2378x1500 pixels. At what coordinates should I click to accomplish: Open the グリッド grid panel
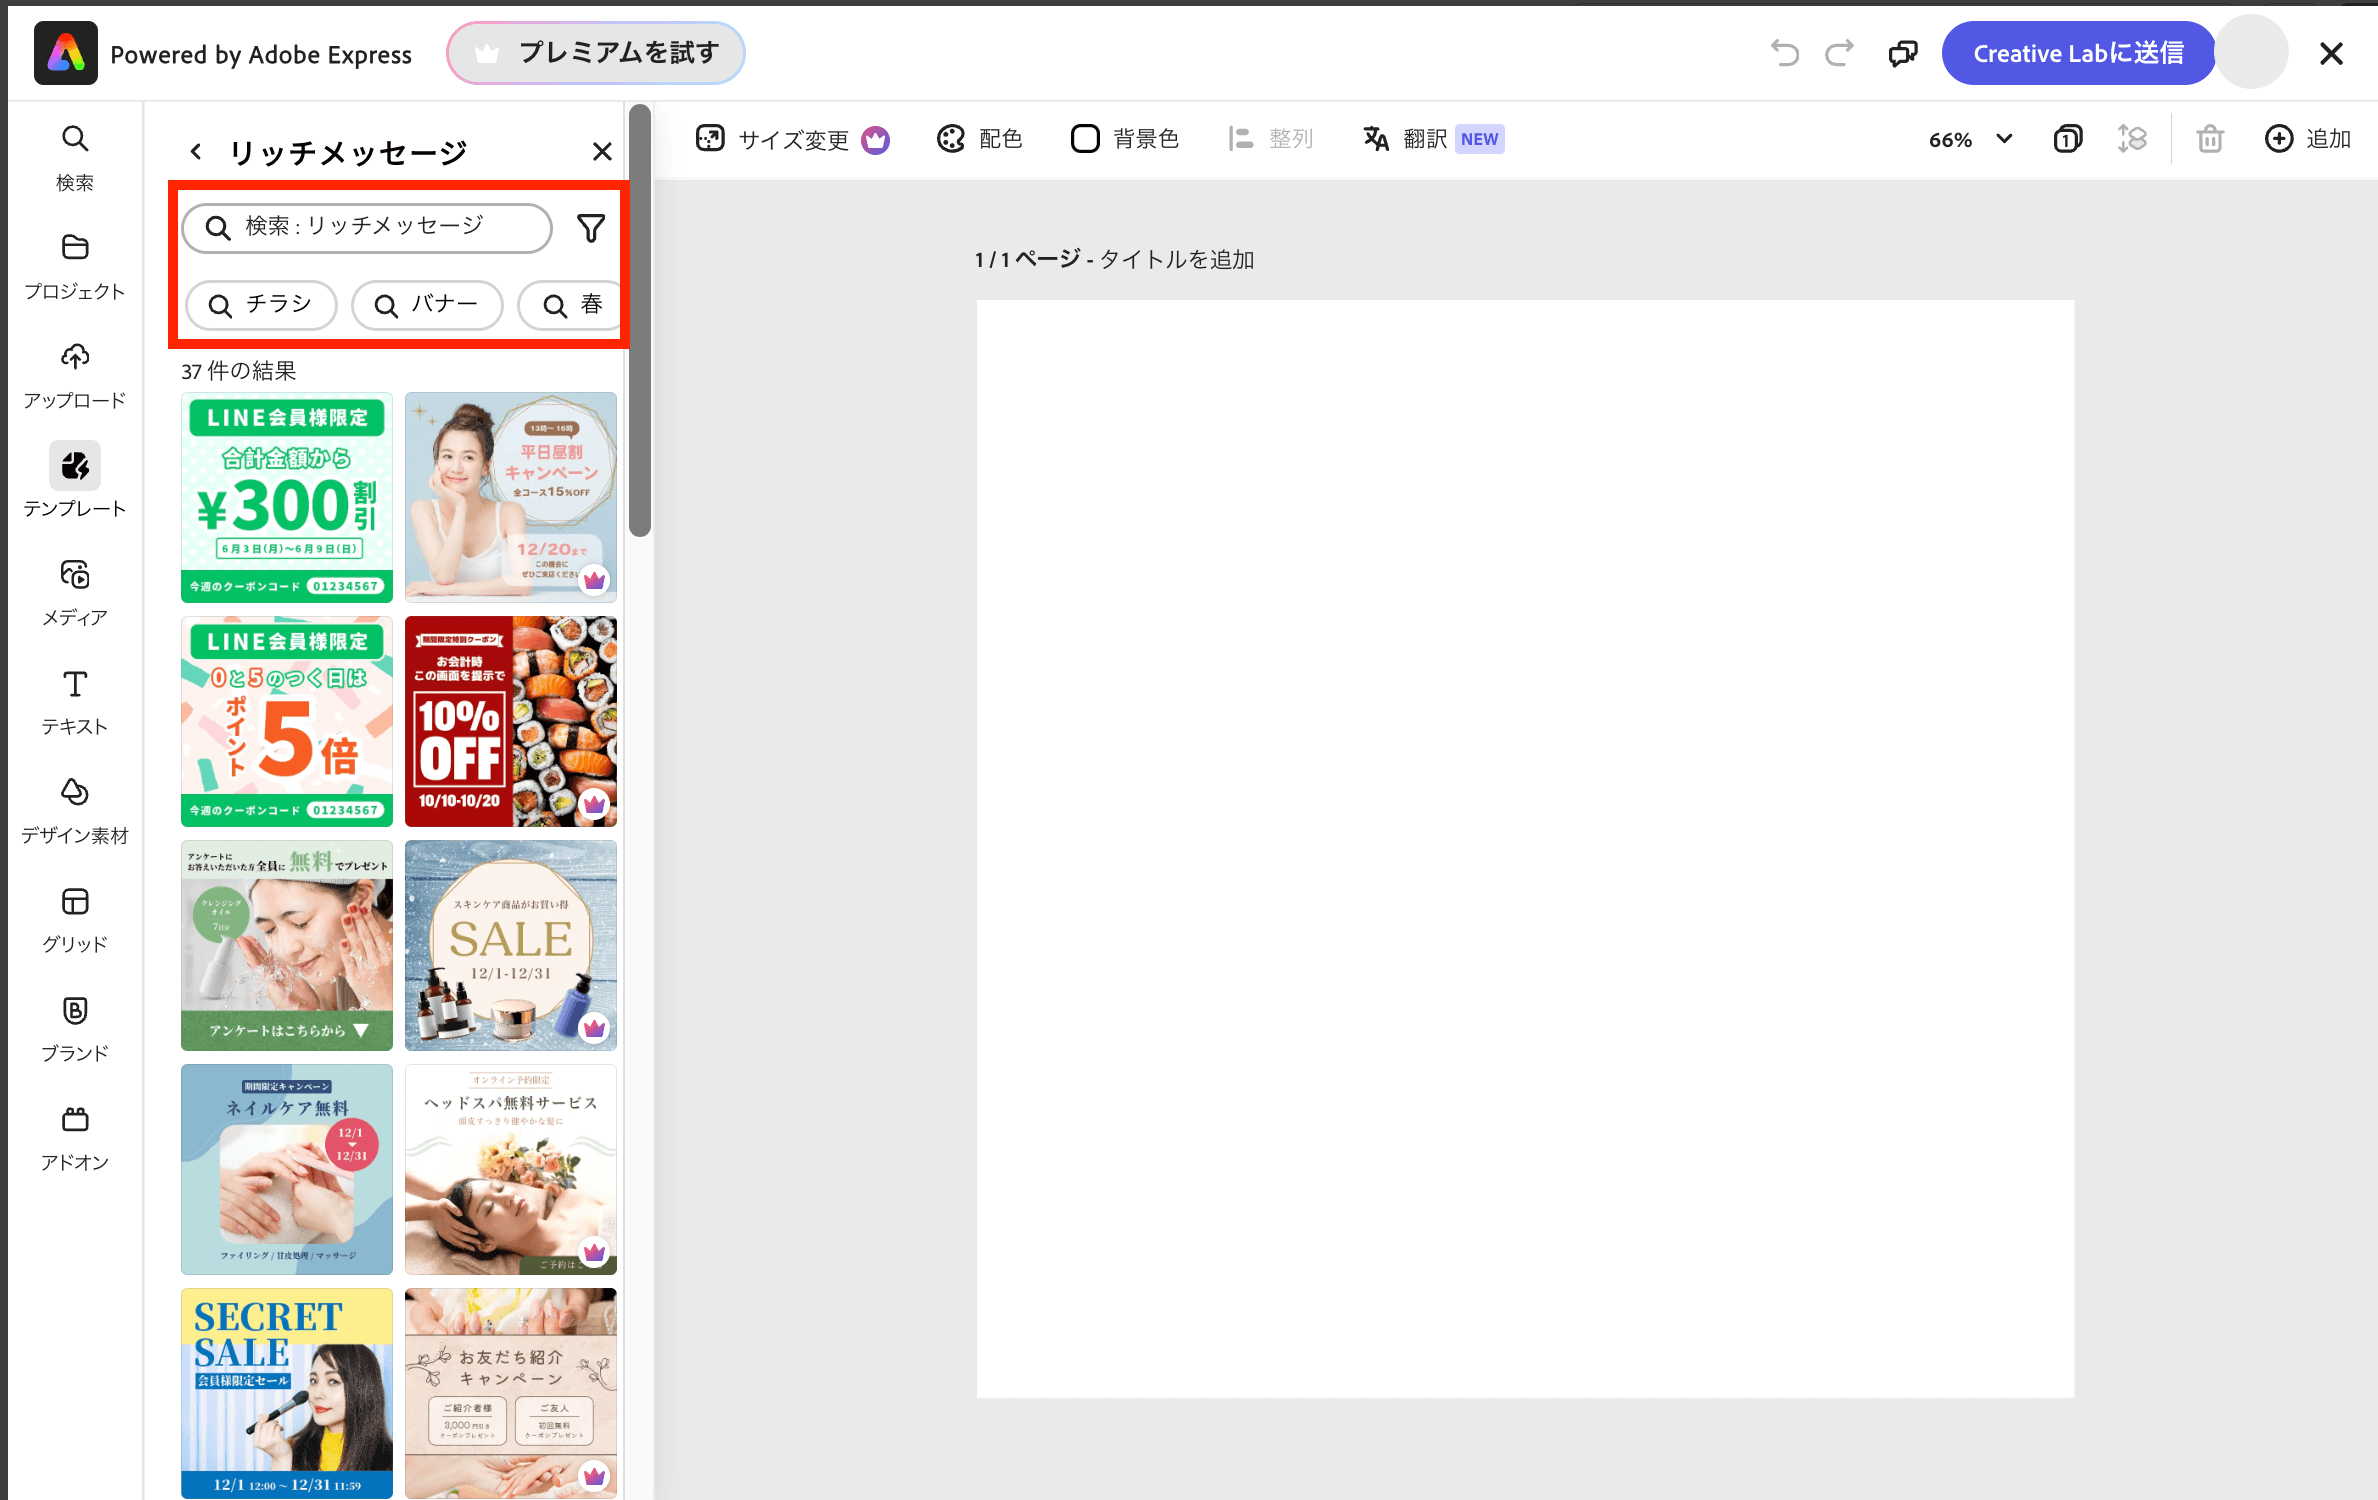pos(75,919)
